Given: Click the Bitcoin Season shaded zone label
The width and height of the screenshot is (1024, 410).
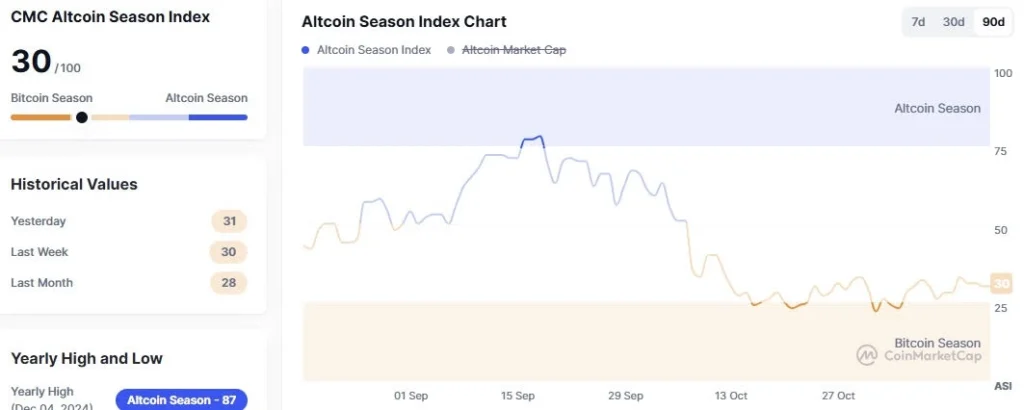Looking at the screenshot, I should click(937, 343).
